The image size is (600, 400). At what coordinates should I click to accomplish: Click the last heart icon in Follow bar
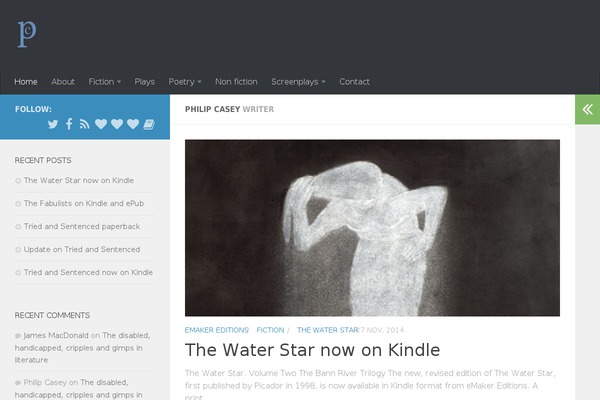133,124
